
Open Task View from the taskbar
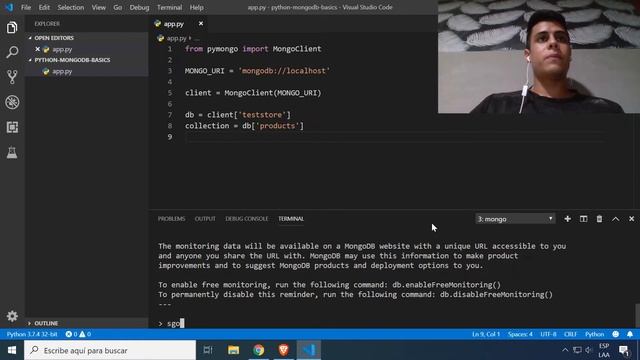(x=208, y=350)
